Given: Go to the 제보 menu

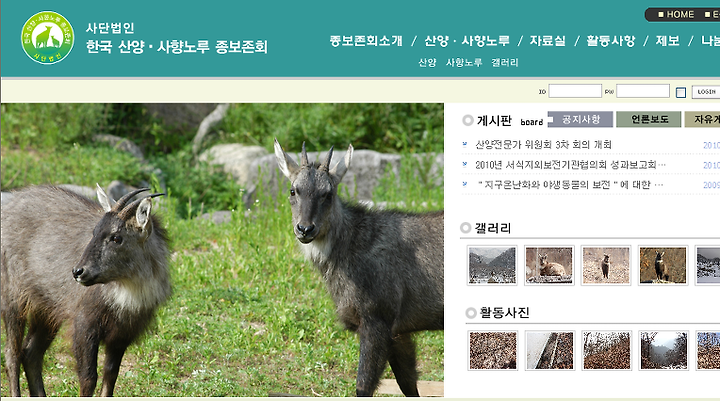Looking at the screenshot, I should tap(667, 41).
